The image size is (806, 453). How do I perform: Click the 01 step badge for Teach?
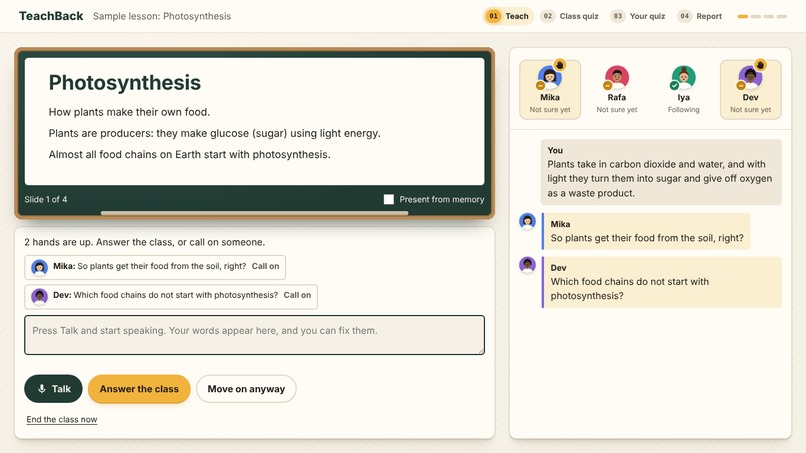click(493, 16)
